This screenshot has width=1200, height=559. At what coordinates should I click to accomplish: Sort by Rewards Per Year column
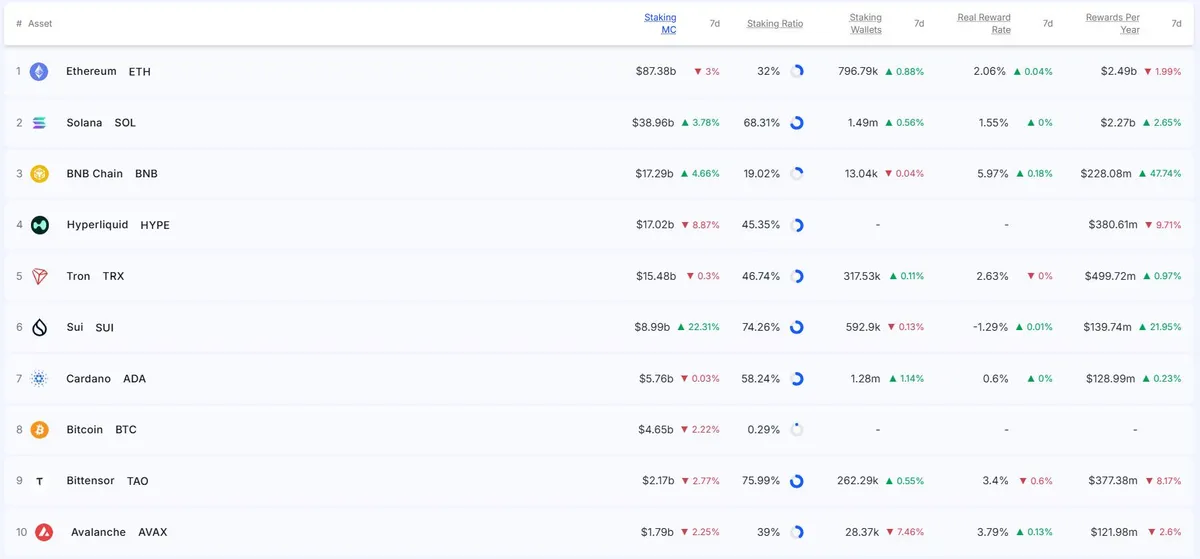coord(1113,24)
